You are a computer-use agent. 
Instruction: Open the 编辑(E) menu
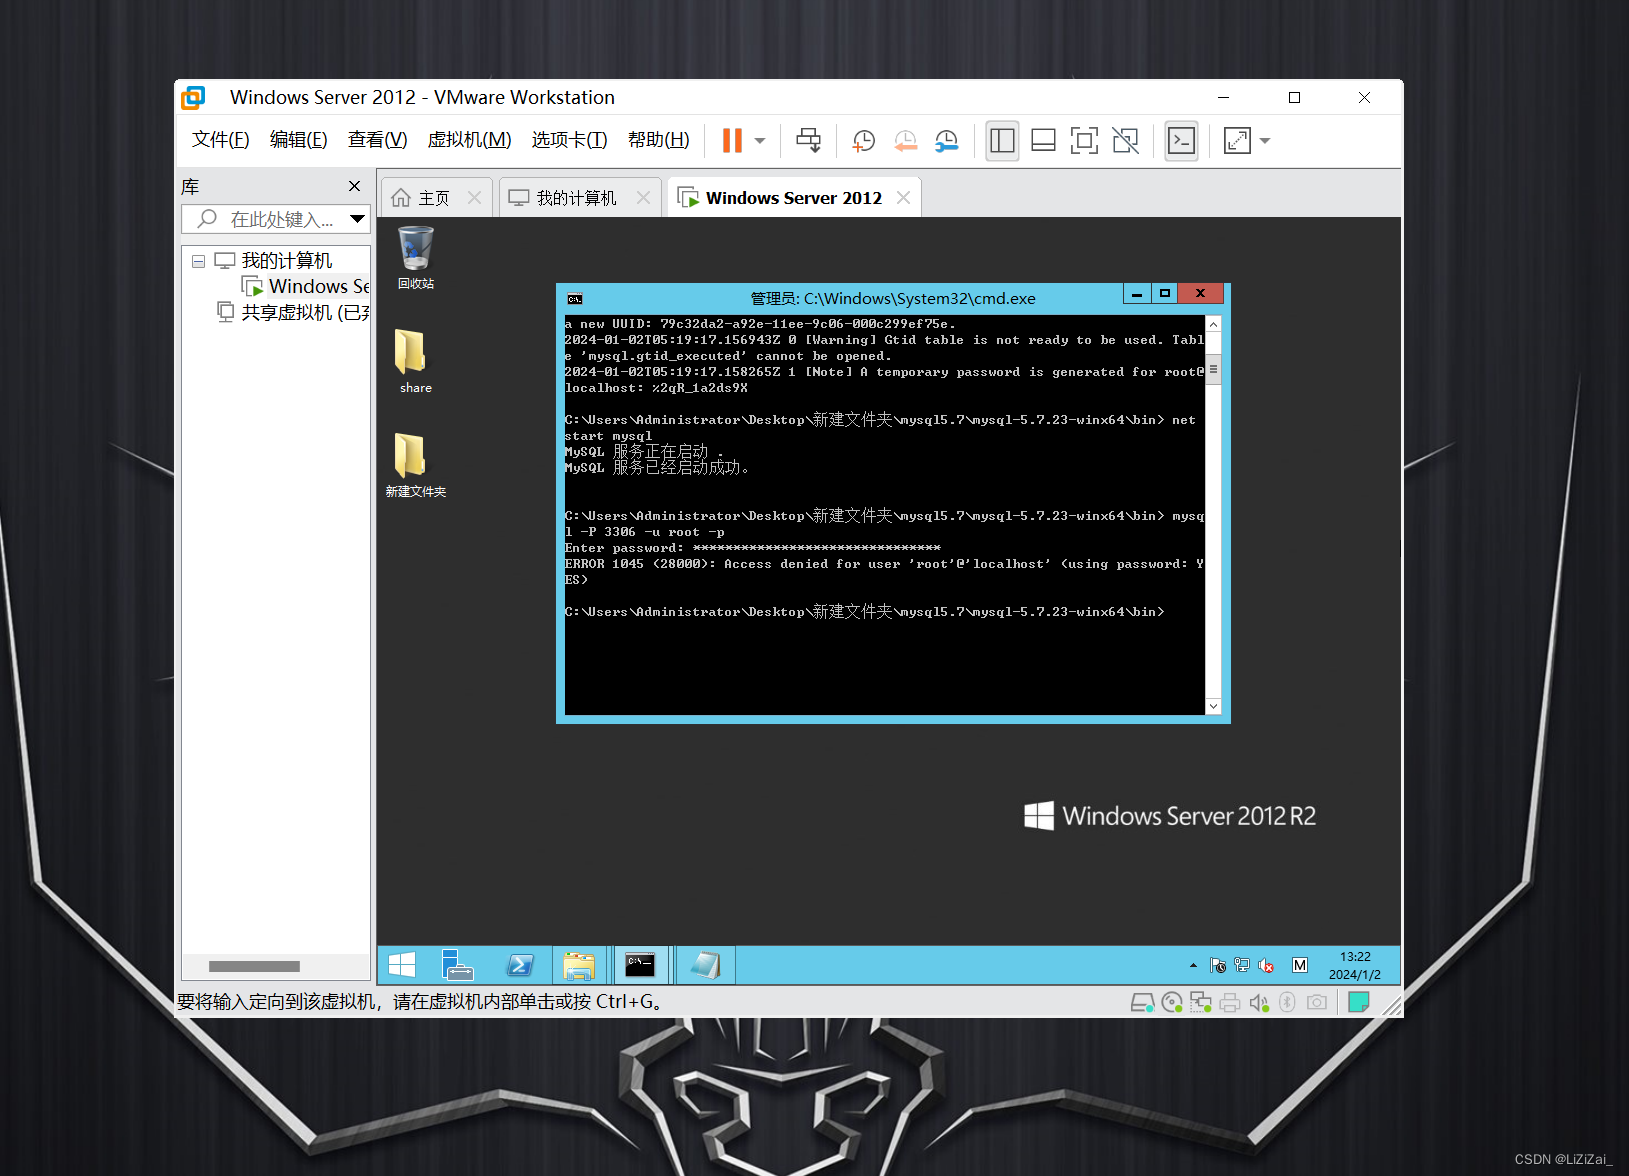(298, 140)
